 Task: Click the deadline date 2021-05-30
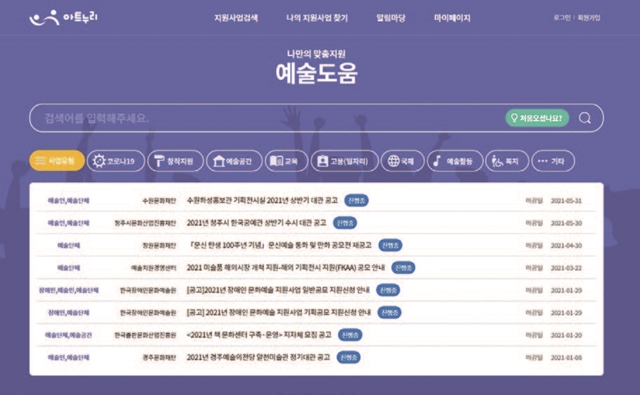pos(566,223)
